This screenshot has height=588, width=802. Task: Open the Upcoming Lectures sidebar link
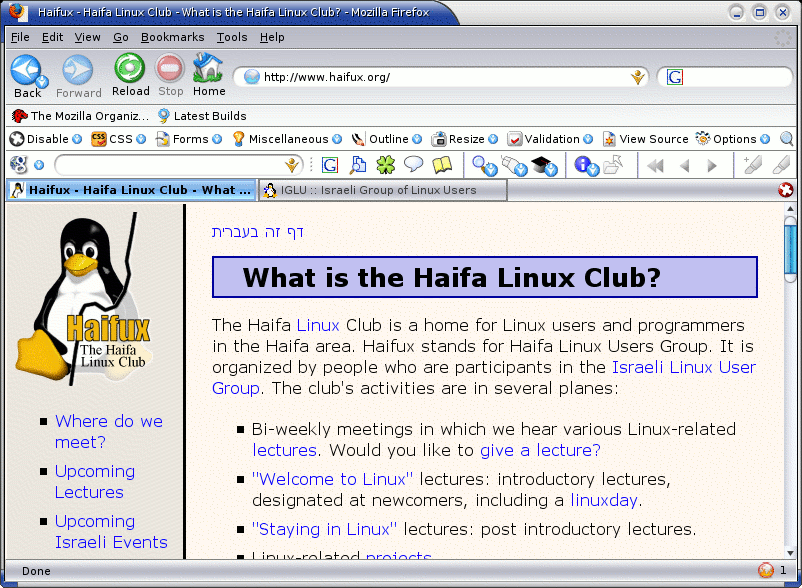click(x=95, y=482)
